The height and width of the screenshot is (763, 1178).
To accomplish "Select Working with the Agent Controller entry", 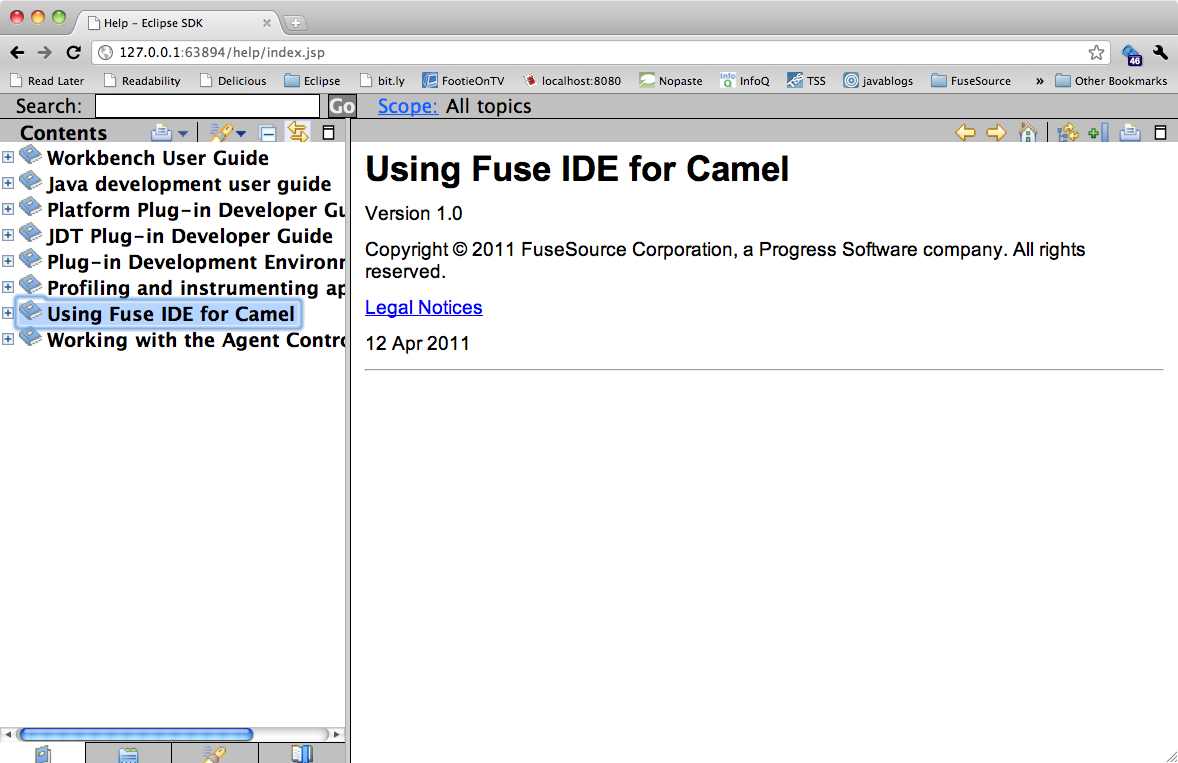I will click(195, 340).
